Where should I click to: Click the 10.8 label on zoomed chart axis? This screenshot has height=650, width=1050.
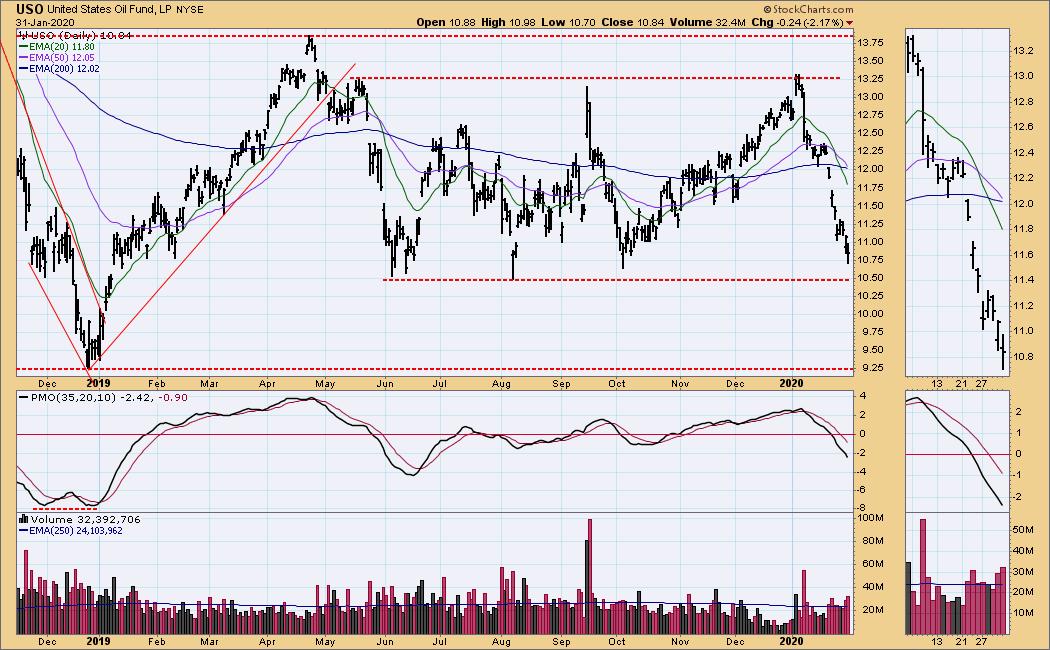click(1023, 357)
